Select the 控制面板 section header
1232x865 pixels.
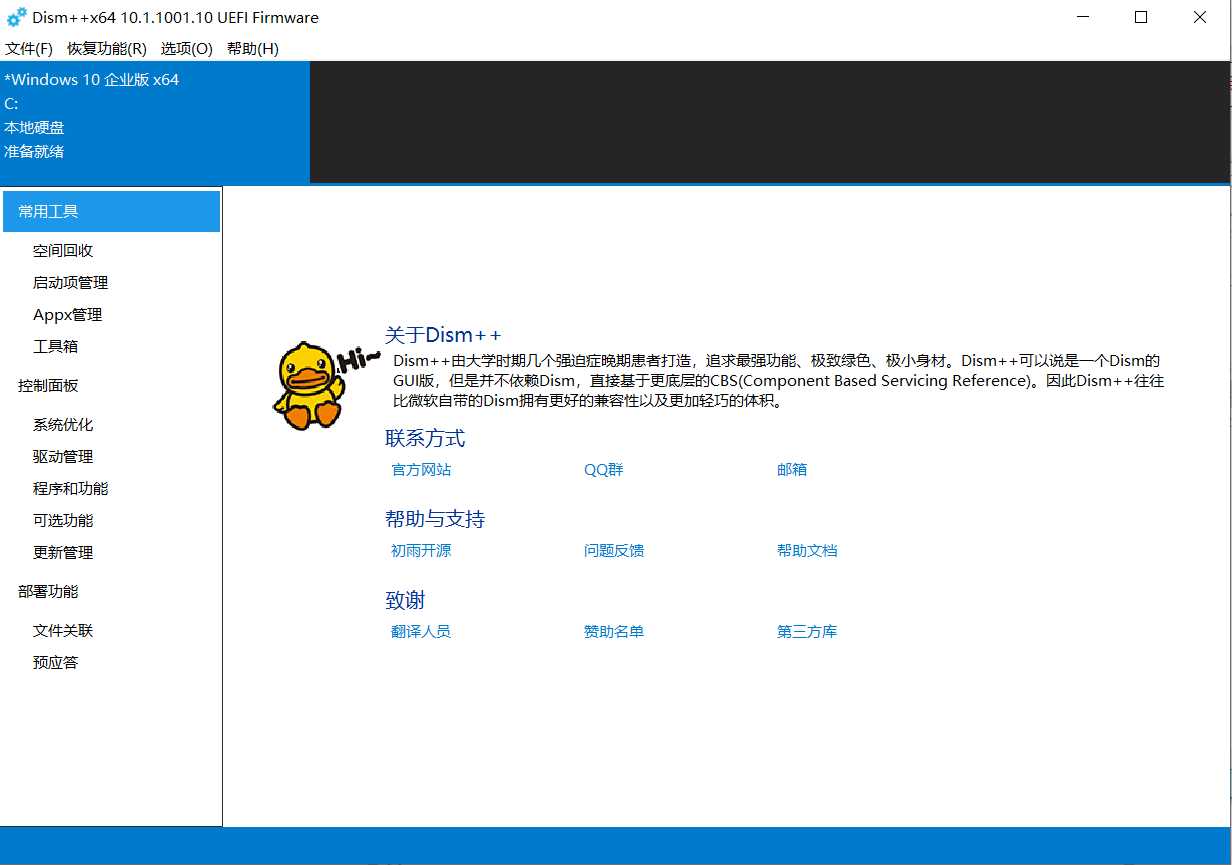(x=48, y=386)
